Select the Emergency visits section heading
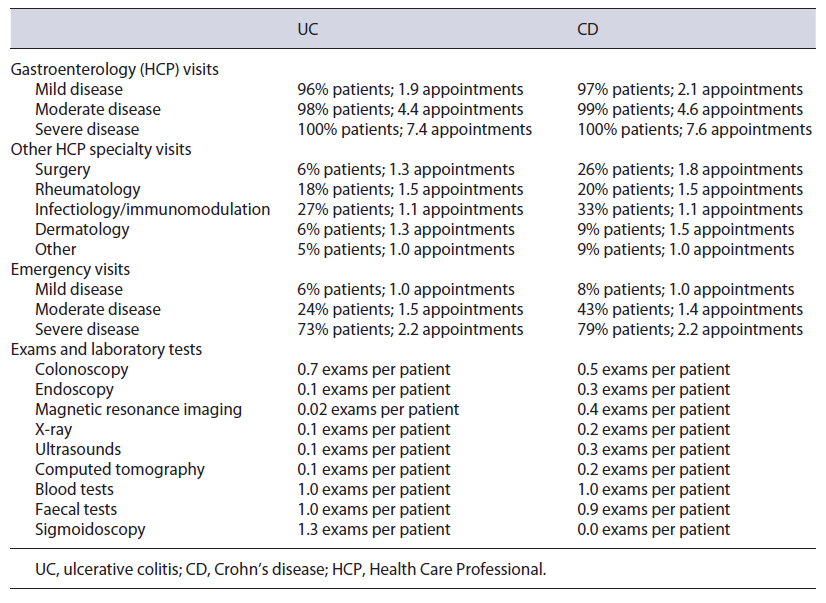826x603 pixels. click(x=70, y=270)
